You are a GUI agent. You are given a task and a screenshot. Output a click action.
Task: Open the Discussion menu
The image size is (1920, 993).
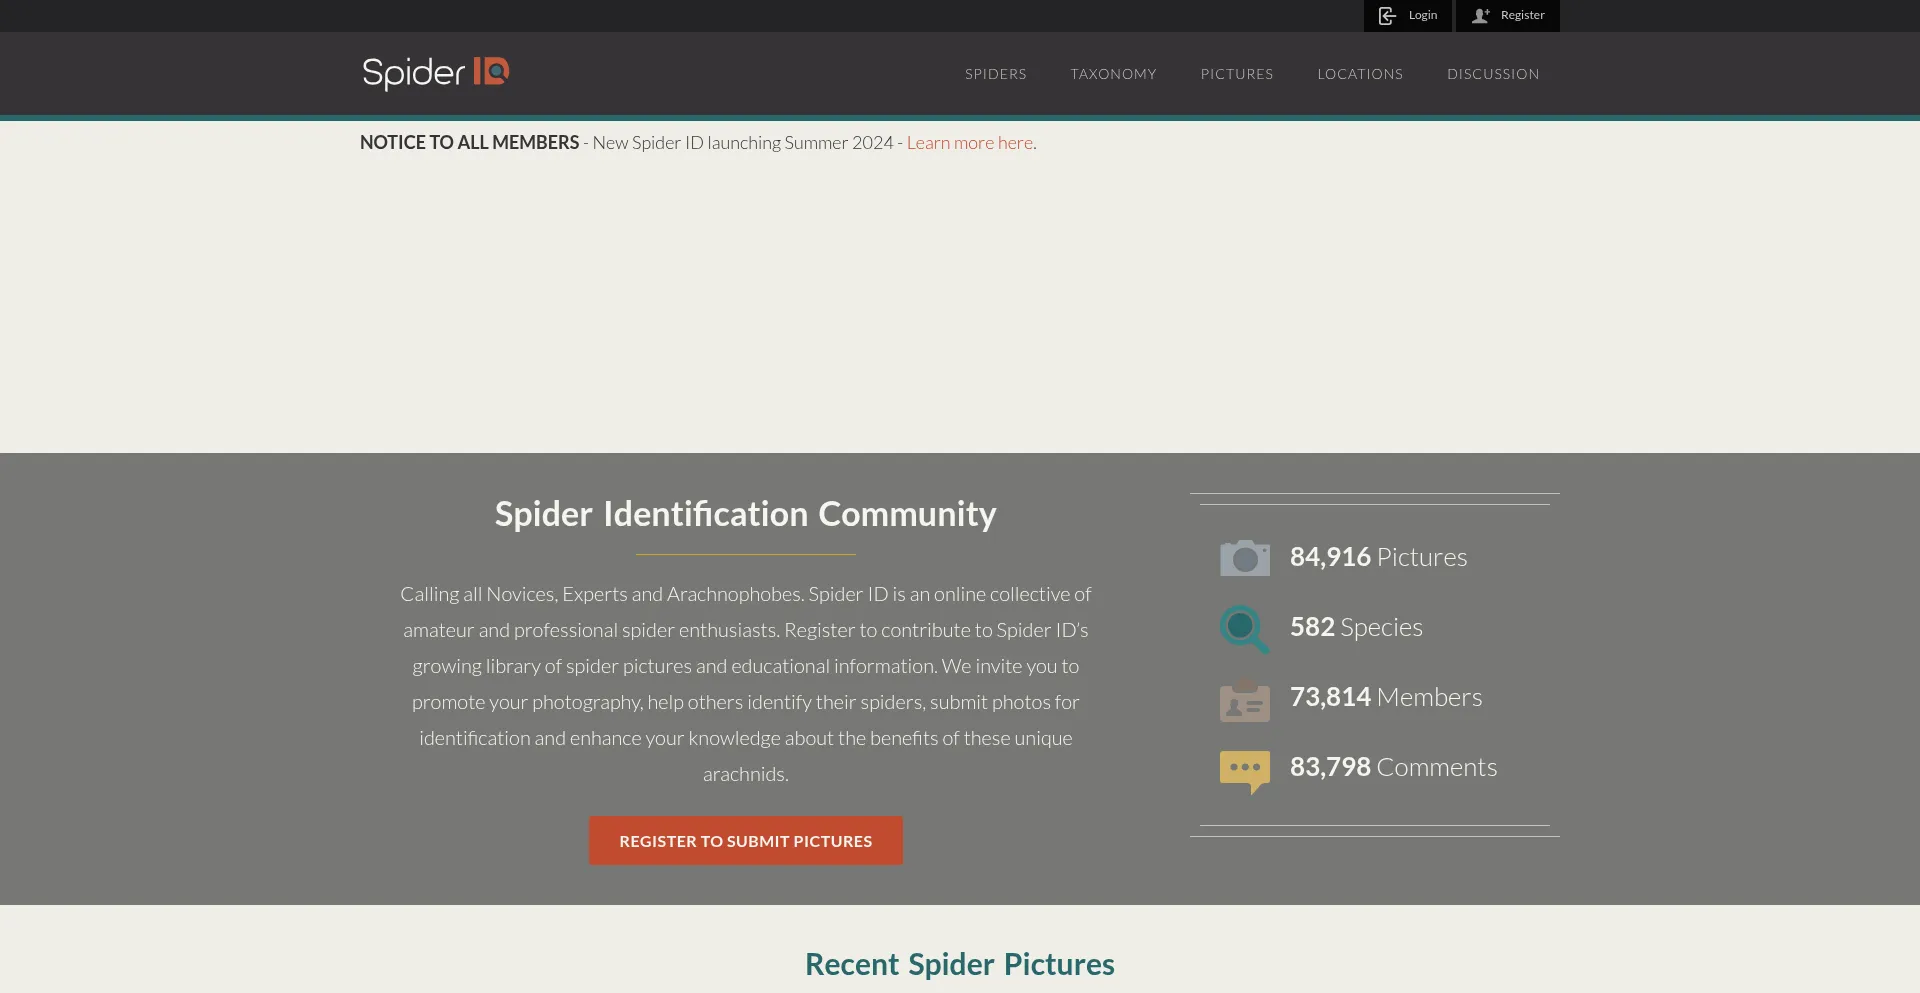point(1493,74)
